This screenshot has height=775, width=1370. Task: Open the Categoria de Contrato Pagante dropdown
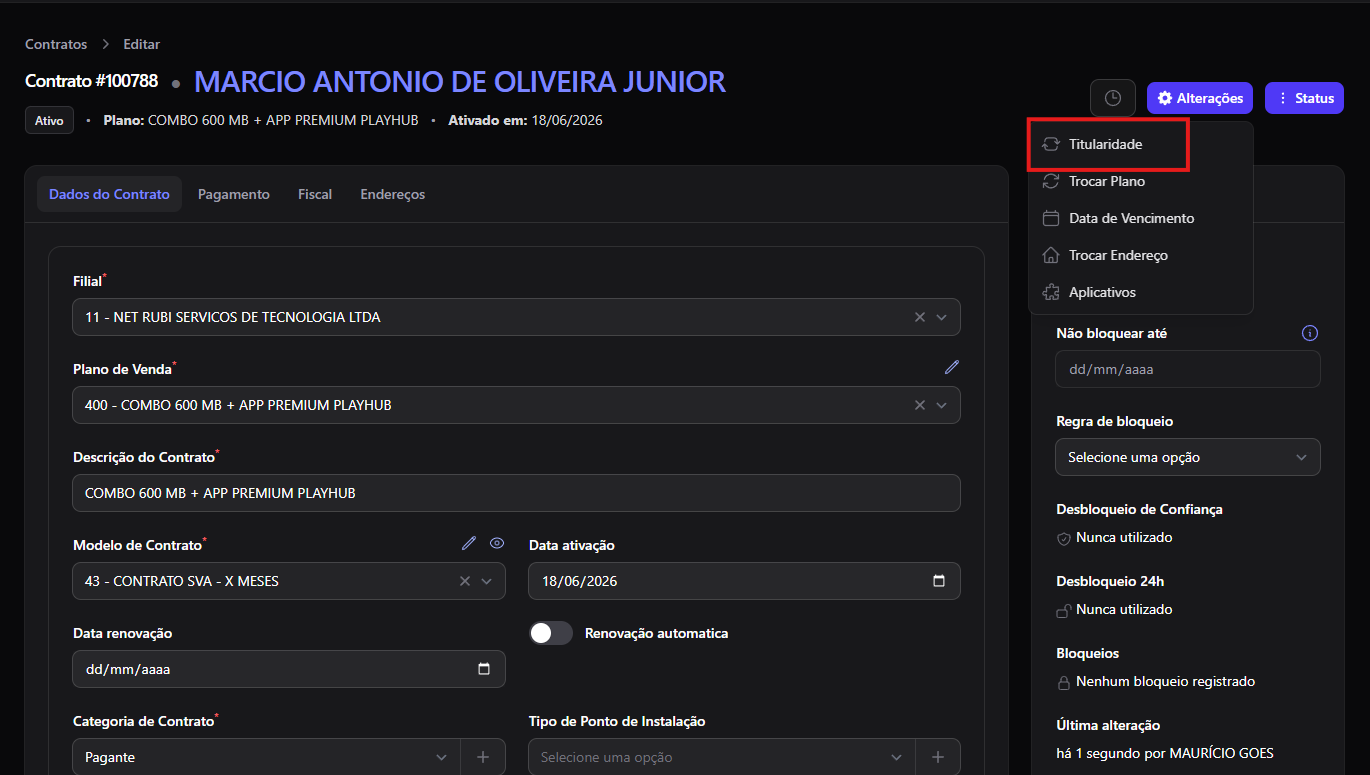pyautogui.click(x=266, y=757)
